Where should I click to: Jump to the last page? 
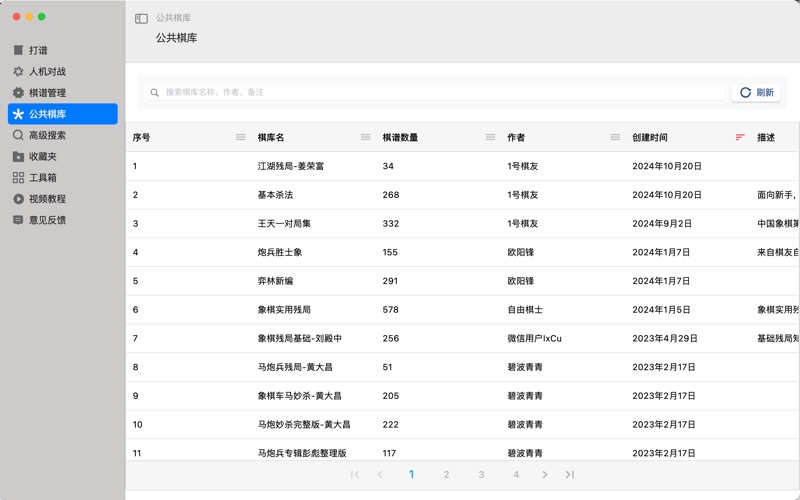(x=569, y=475)
